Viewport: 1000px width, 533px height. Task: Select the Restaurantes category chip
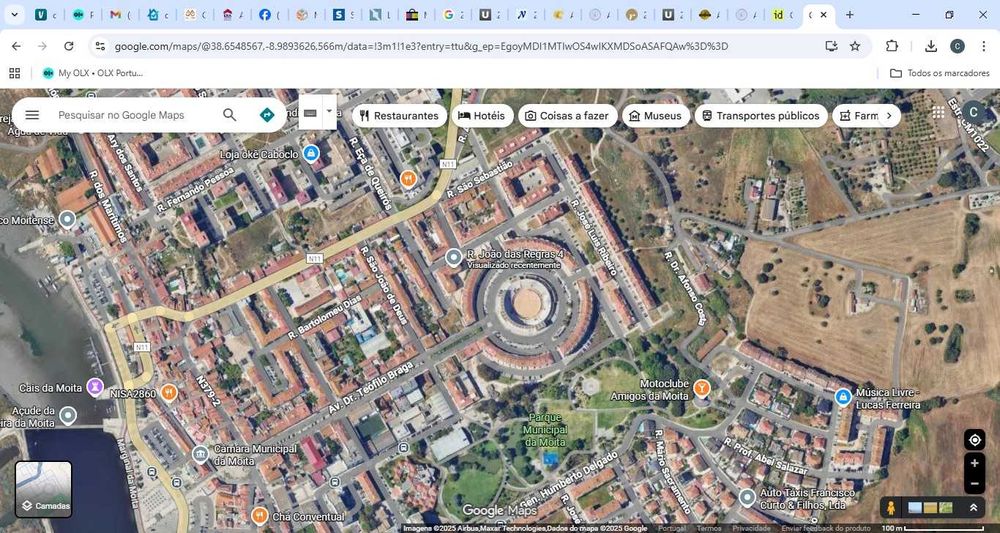click(x=399, y=116)
